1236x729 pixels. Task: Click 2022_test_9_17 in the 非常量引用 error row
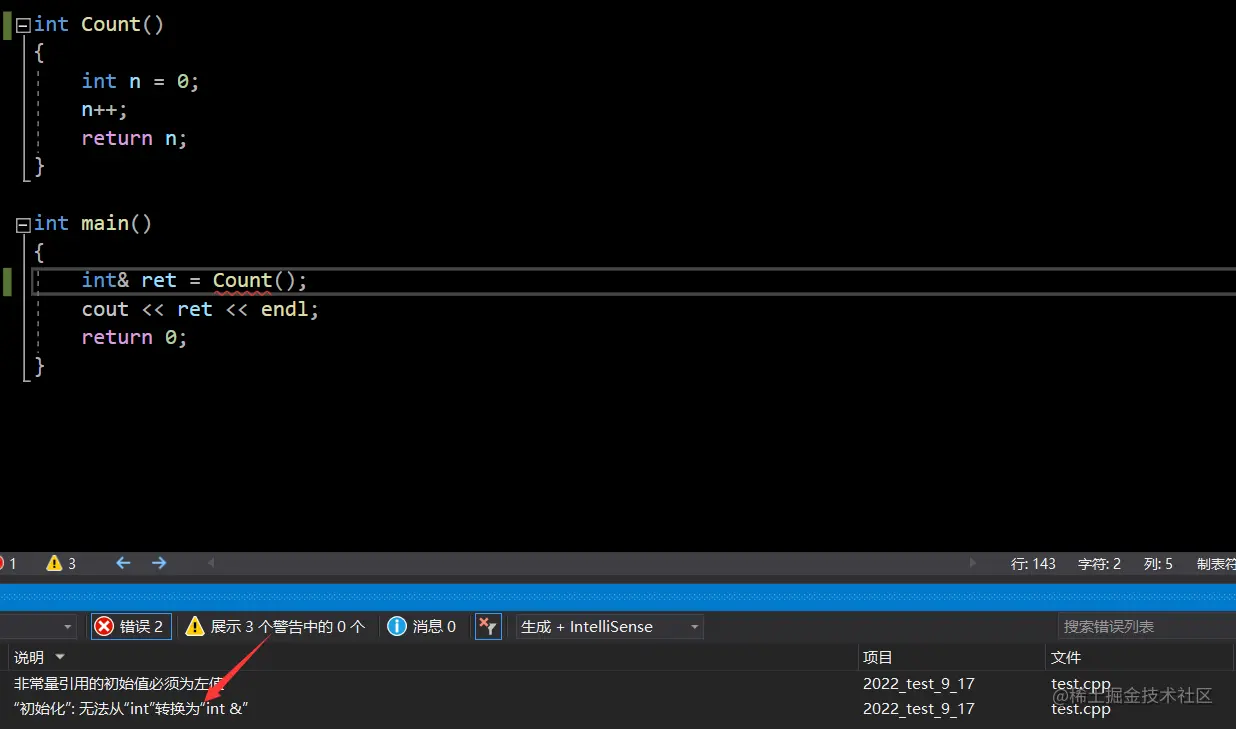919,684
